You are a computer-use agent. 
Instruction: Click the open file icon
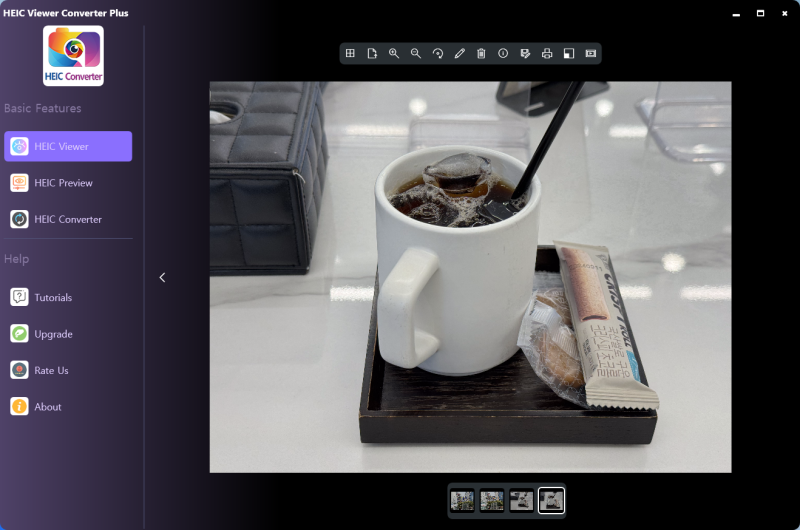pos(372,53)
